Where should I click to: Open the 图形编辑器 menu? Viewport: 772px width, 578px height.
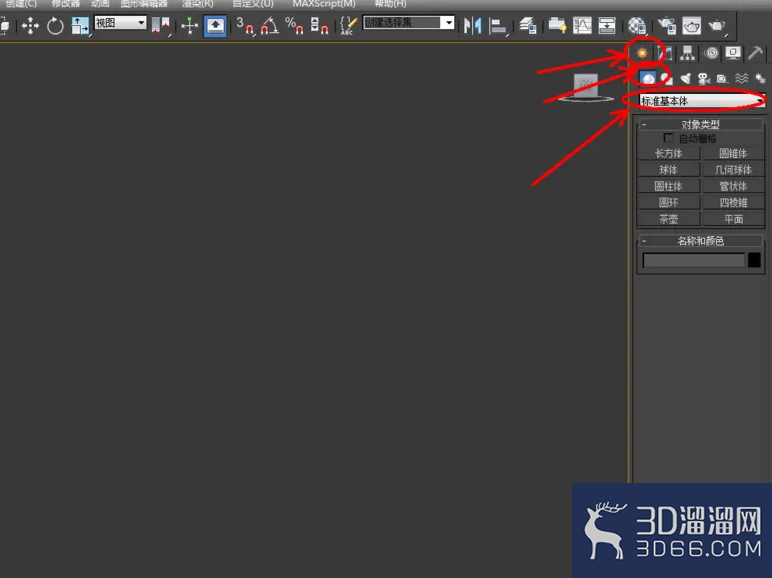[x=144, y=3]
